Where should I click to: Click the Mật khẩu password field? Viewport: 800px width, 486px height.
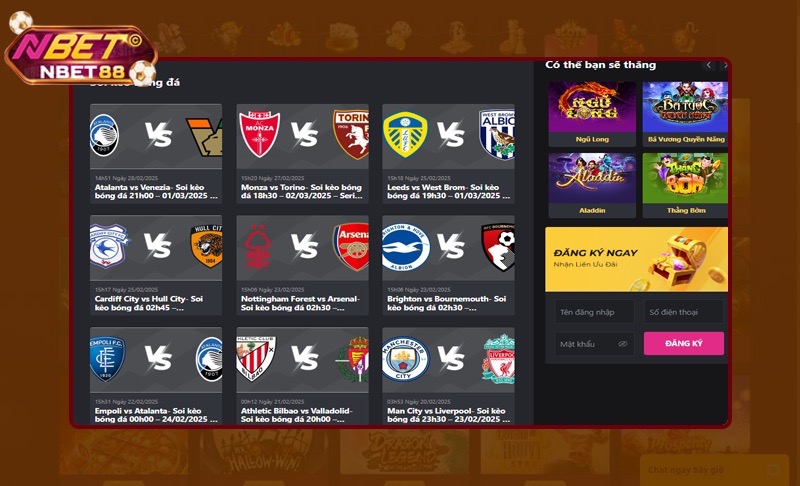click(x=594, y=344)
